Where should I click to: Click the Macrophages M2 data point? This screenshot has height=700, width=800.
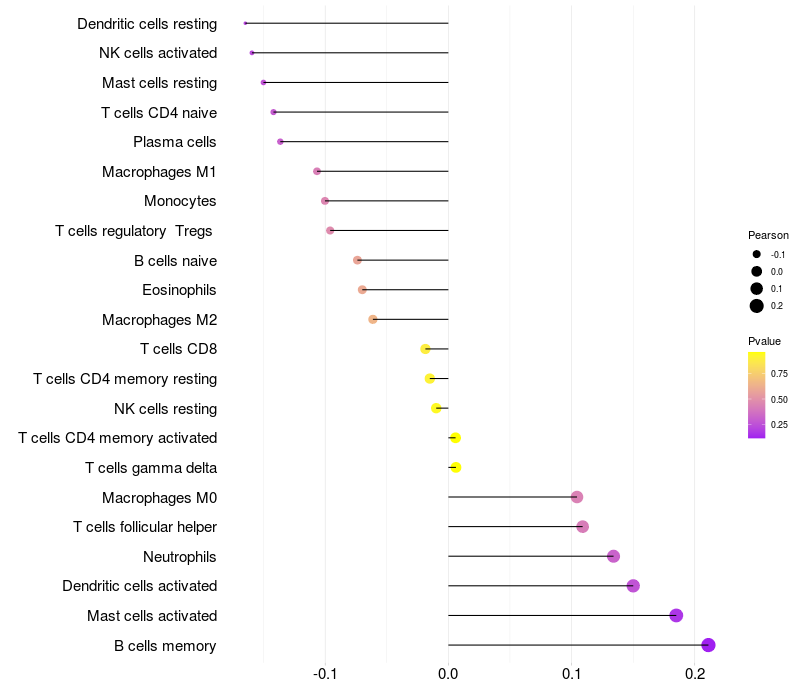pyautogui.click(x=373, y=320)
